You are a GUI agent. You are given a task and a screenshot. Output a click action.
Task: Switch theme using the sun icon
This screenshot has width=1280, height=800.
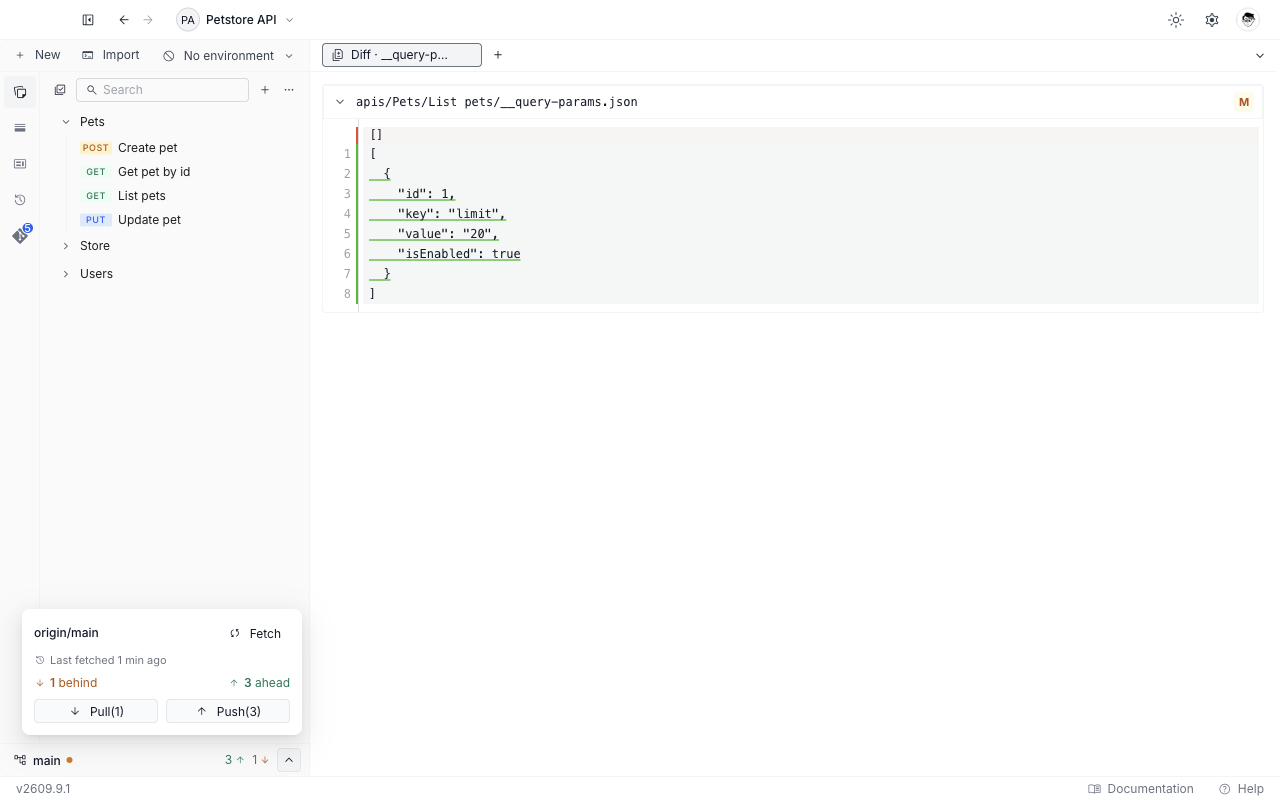click(x=1176, y=20)
